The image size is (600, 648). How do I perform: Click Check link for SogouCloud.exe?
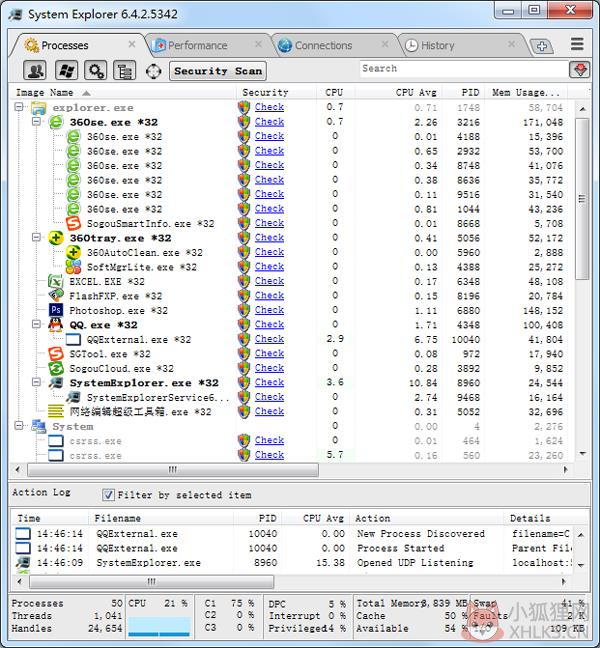coord(269,368)
